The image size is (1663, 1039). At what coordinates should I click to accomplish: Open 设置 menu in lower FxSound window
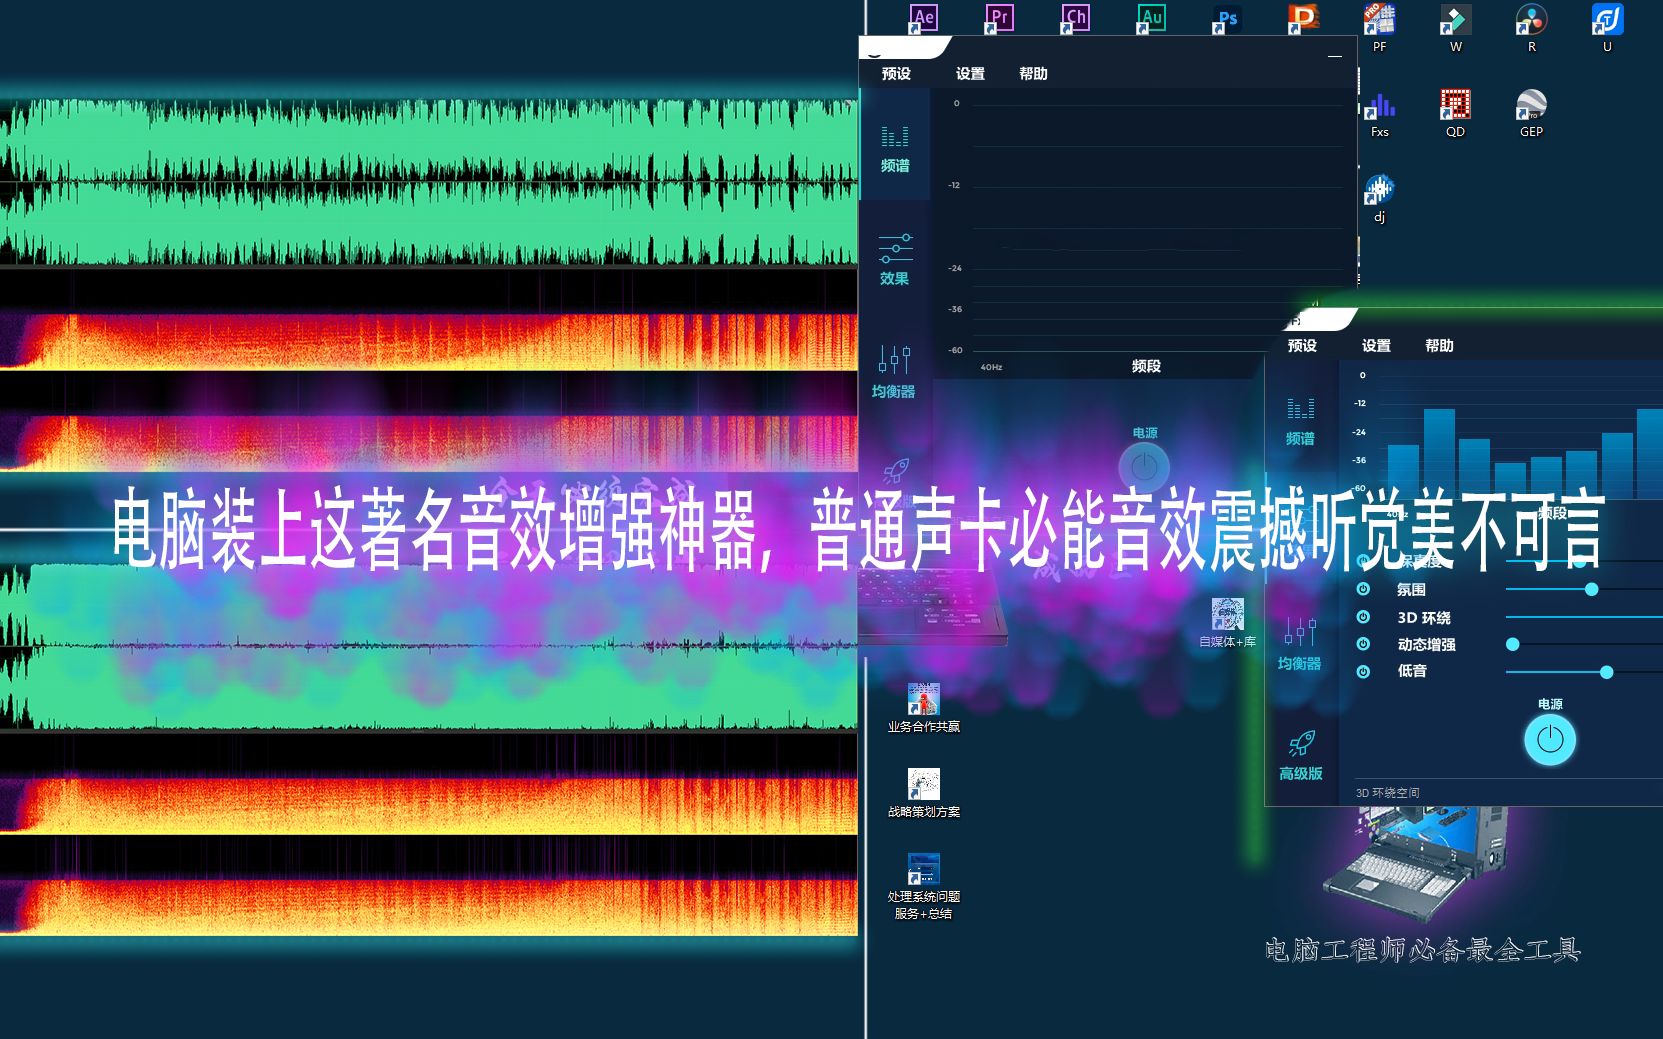[1376, 346]
